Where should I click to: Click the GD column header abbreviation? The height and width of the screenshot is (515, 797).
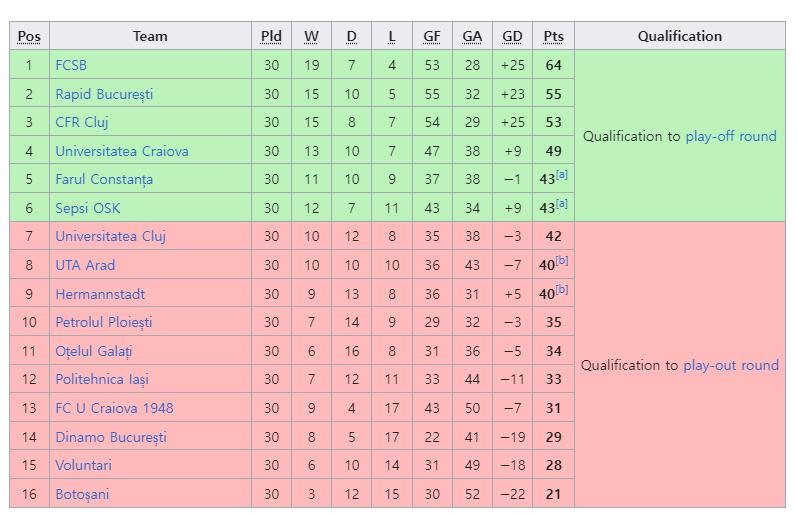(x=512, y=36)
